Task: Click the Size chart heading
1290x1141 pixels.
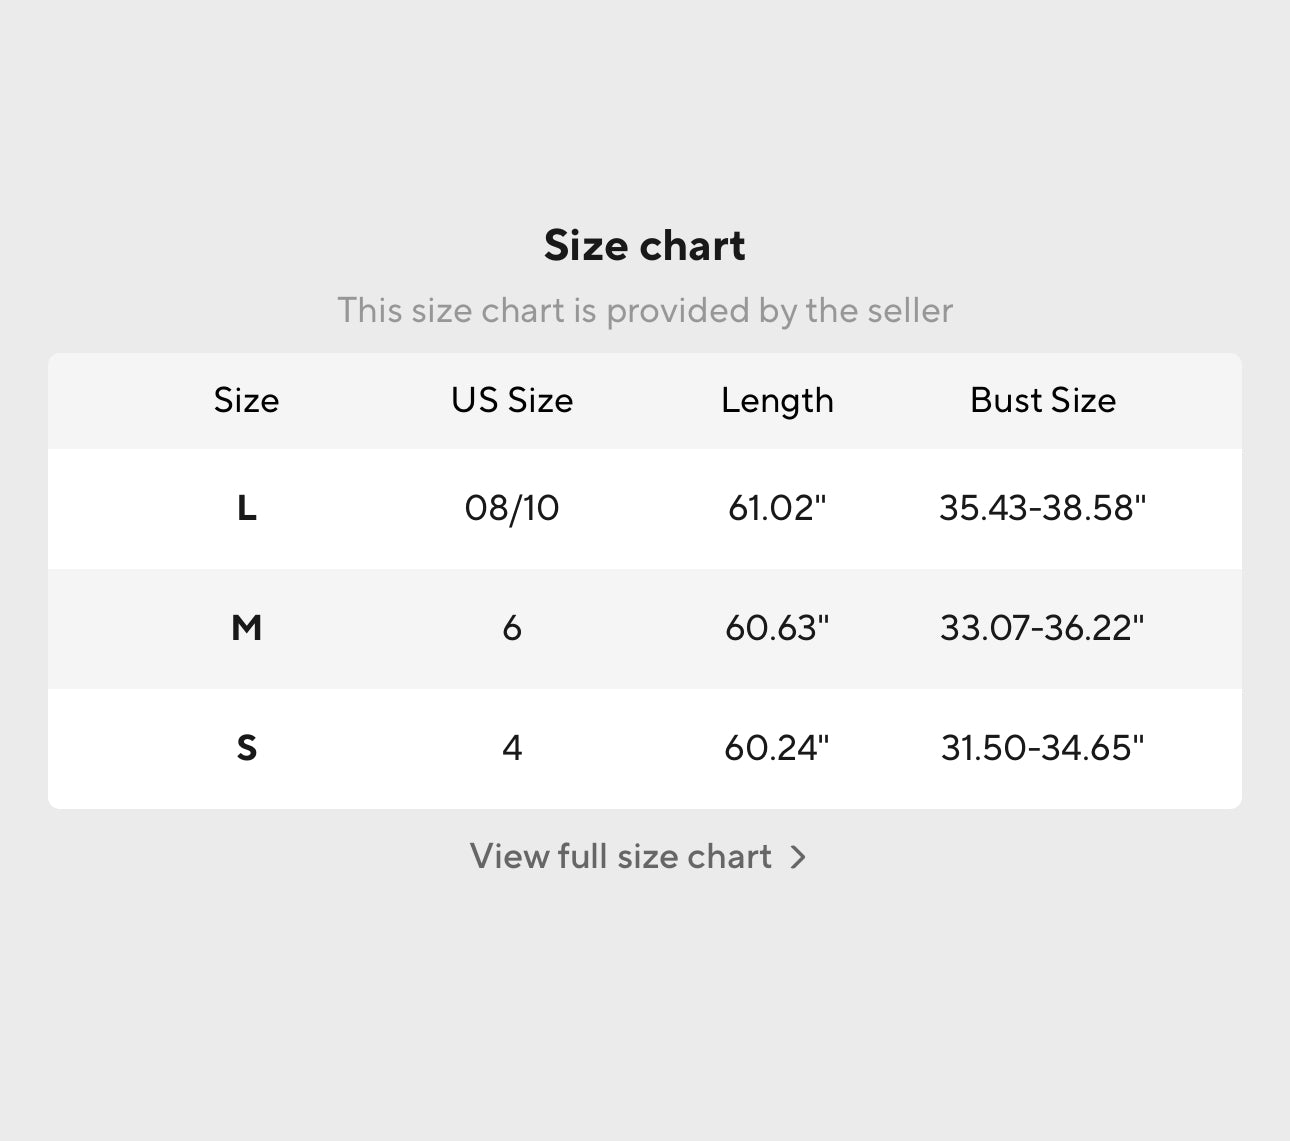Action: pos(645,246)
